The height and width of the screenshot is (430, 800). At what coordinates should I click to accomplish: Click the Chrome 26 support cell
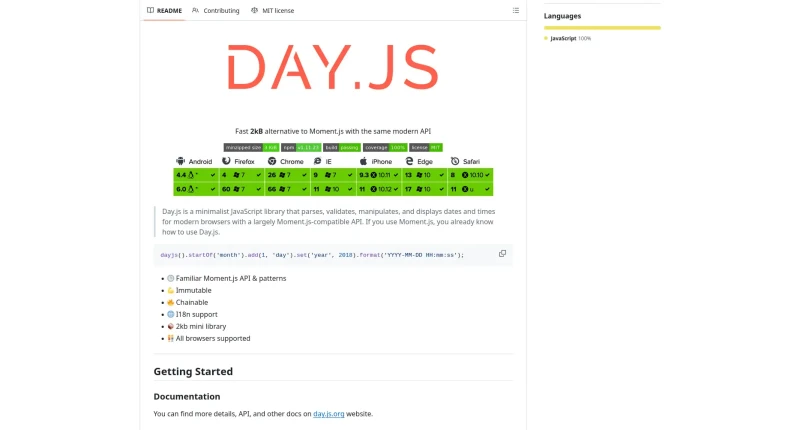click(287, 175)
